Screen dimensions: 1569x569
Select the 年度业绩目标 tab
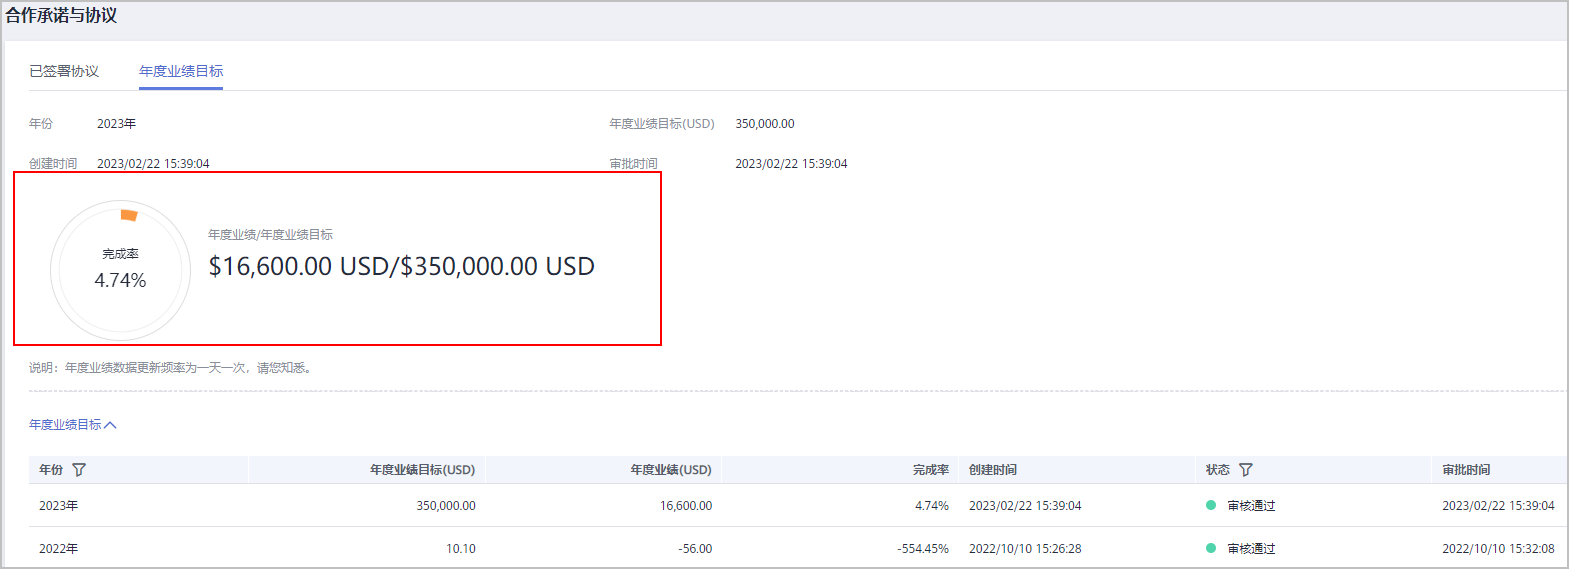point(181,71)
